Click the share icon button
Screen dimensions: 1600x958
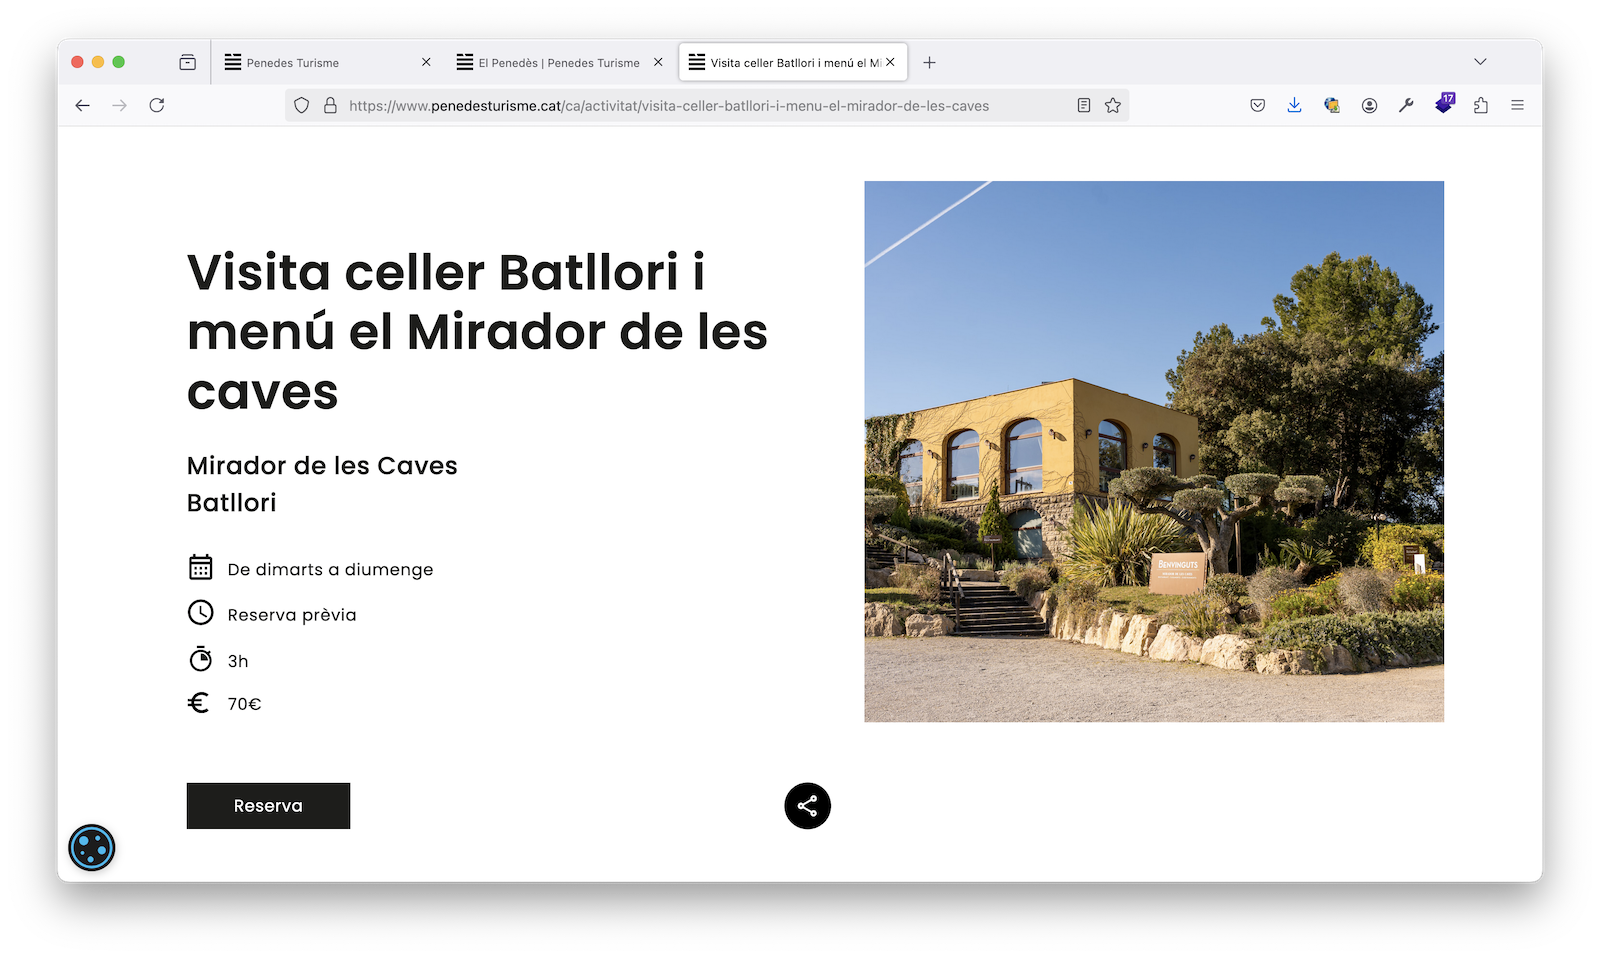coord(807,806)
